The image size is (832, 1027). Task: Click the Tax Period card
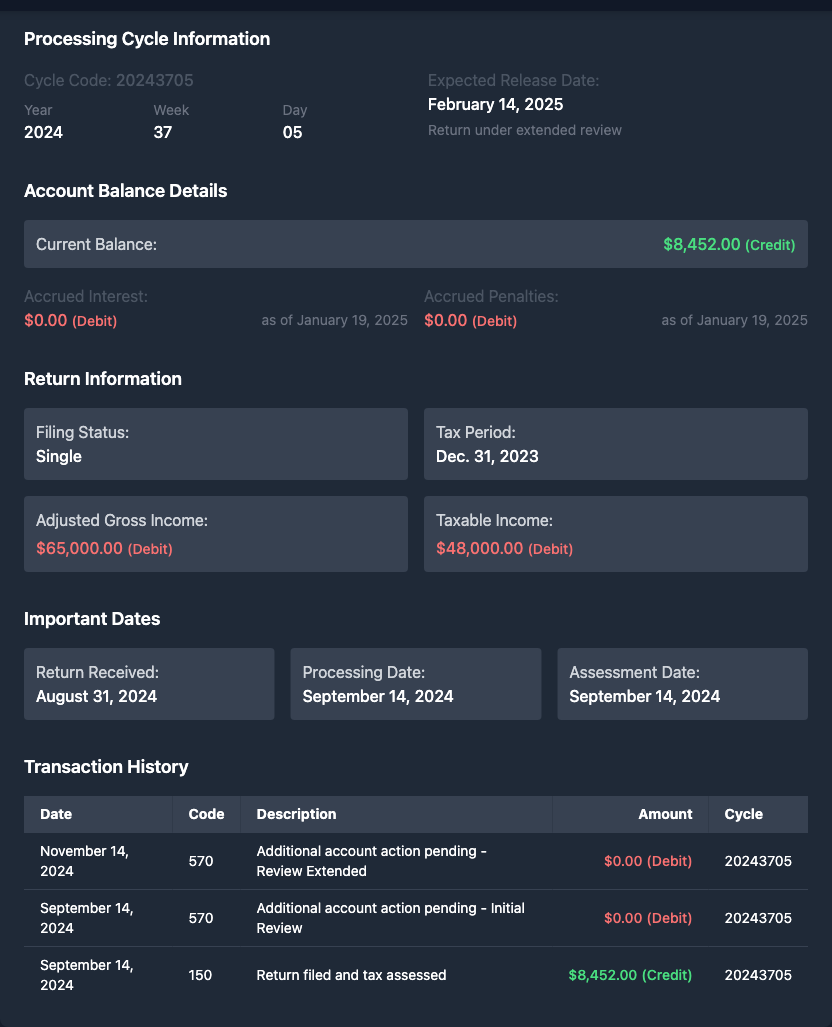pos(615,444)
